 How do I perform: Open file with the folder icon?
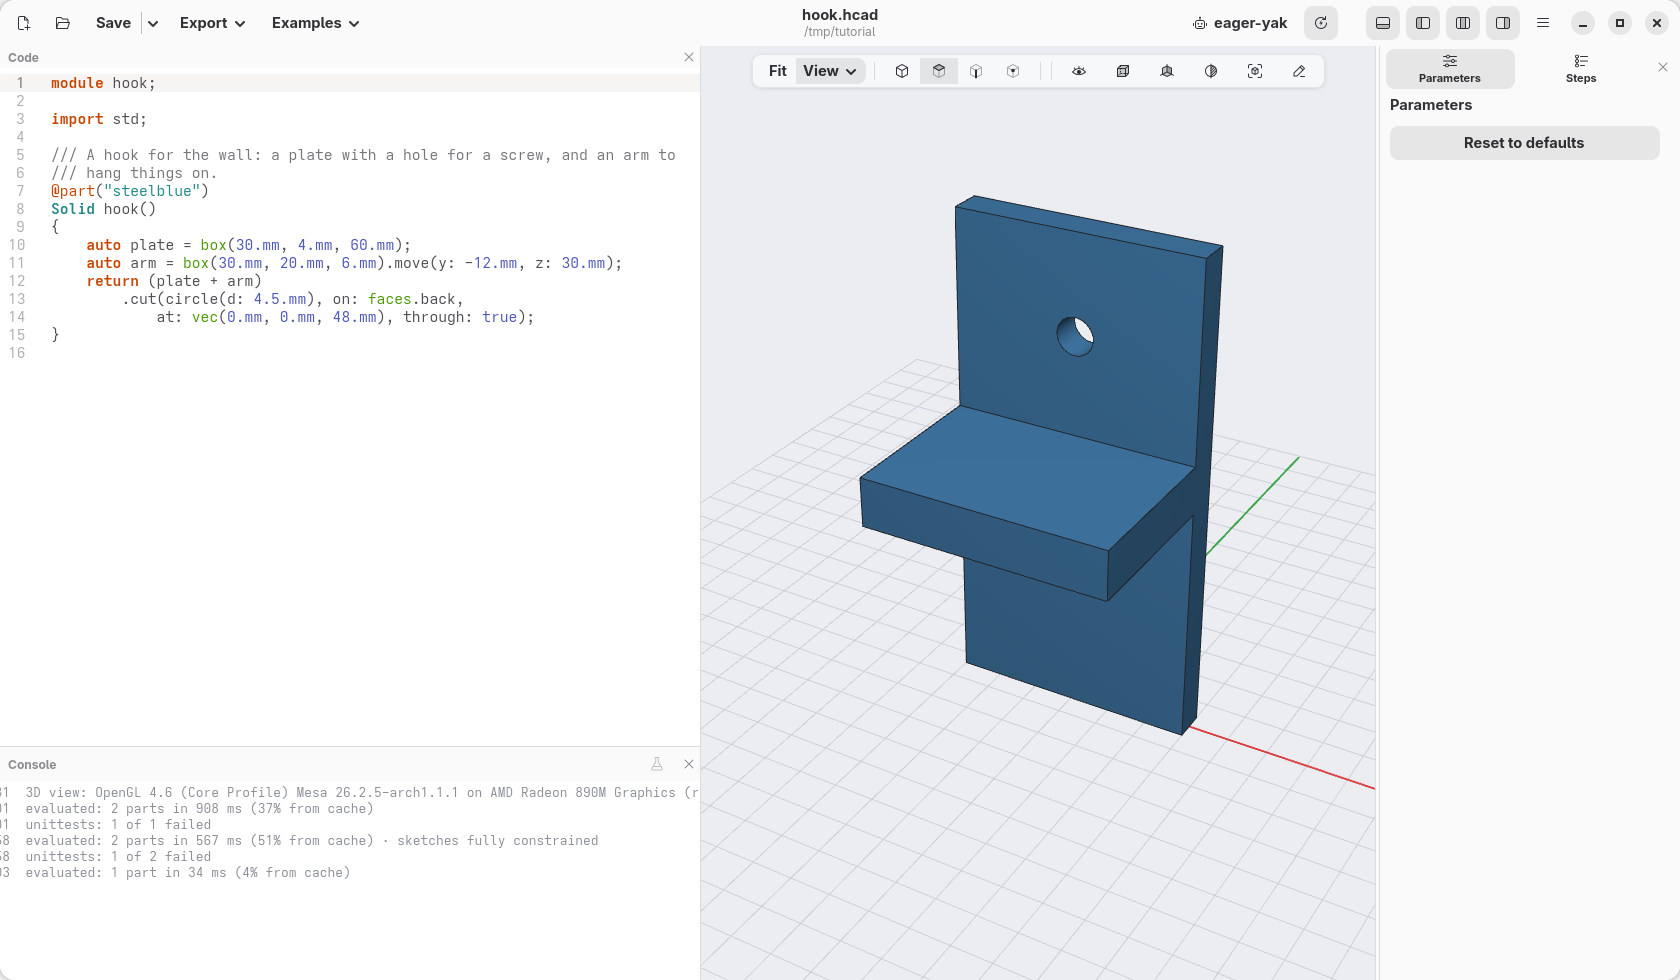[63, 23]
